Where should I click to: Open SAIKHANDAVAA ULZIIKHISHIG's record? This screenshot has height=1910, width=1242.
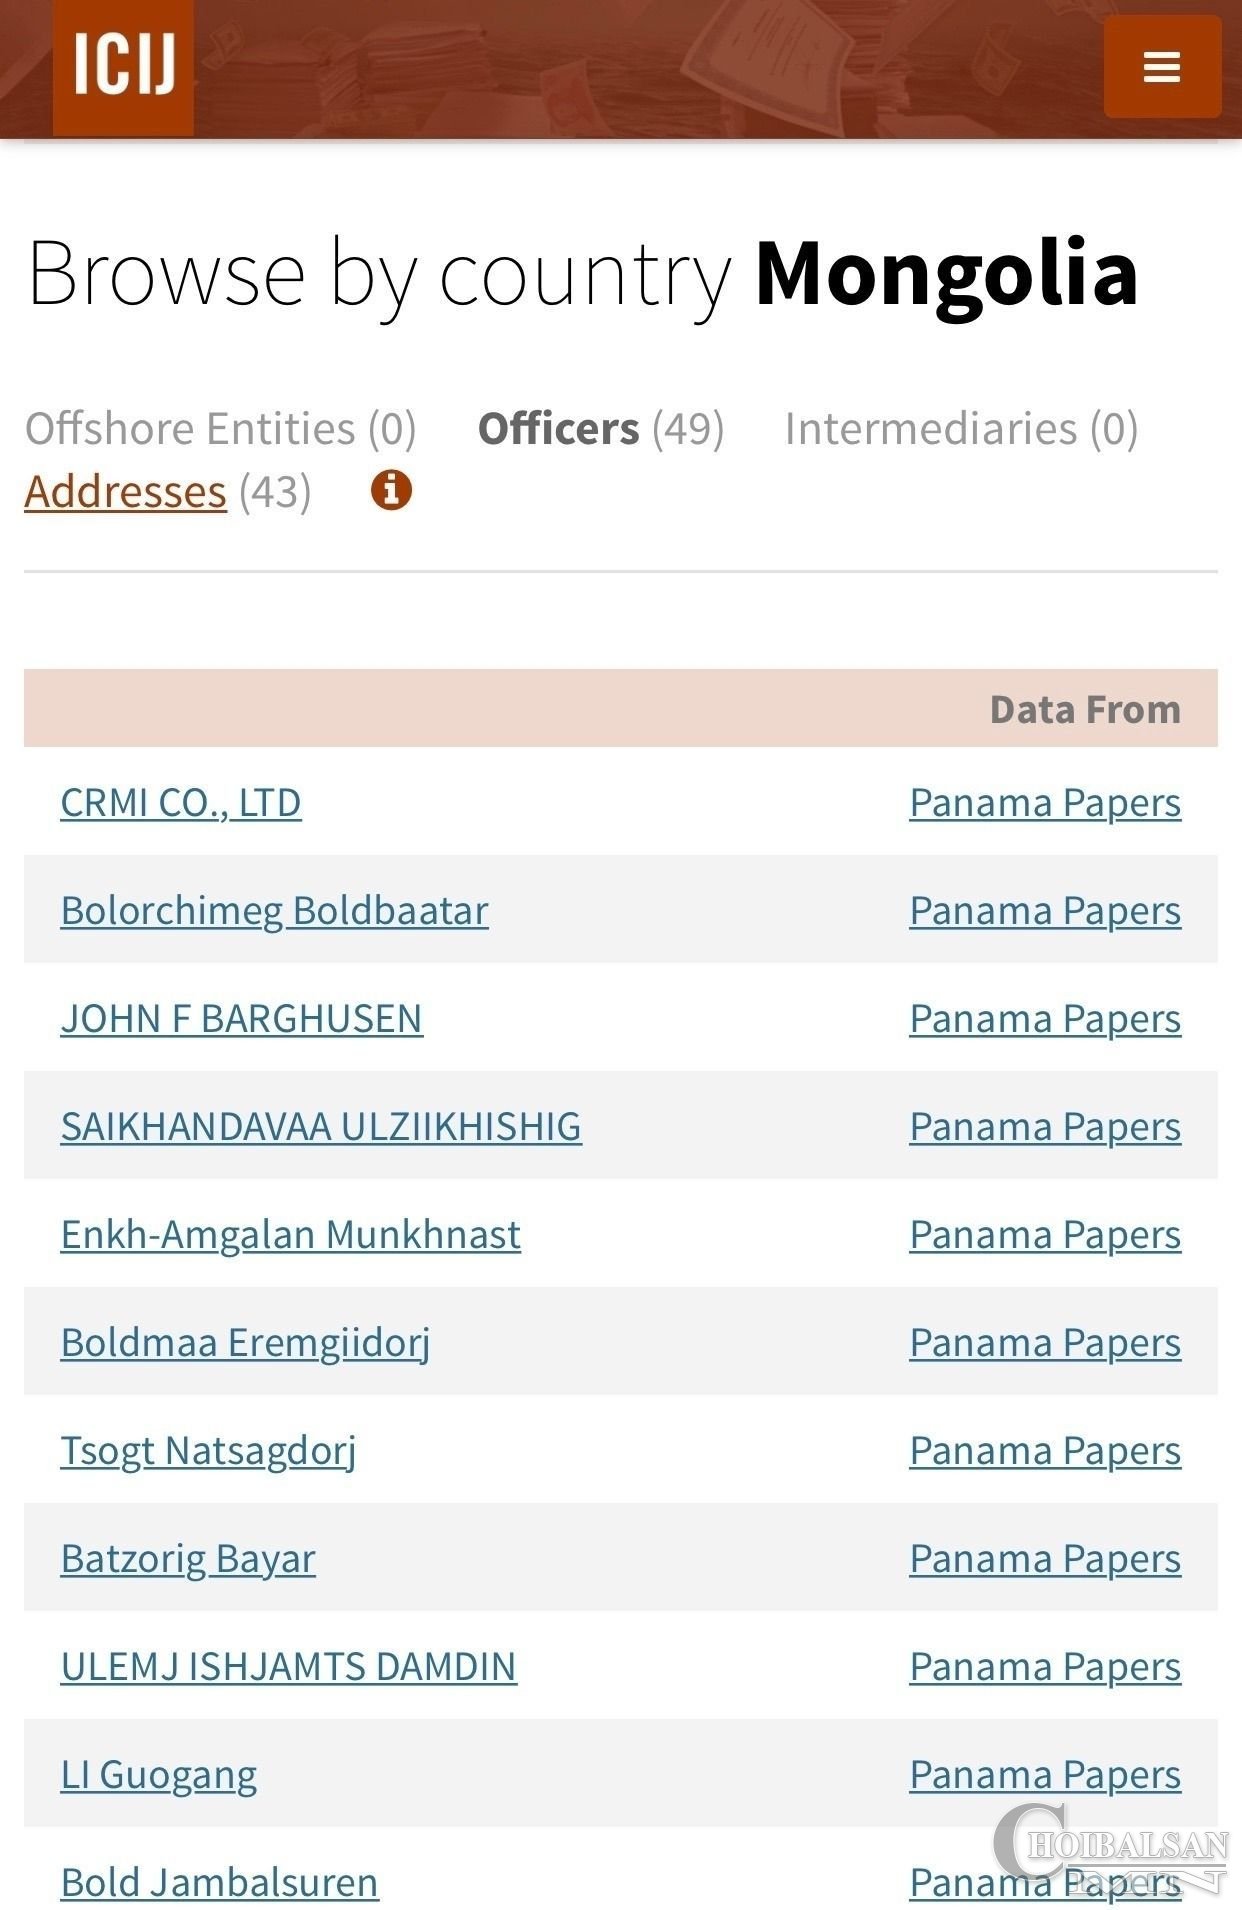click(x=321, y=1126)
